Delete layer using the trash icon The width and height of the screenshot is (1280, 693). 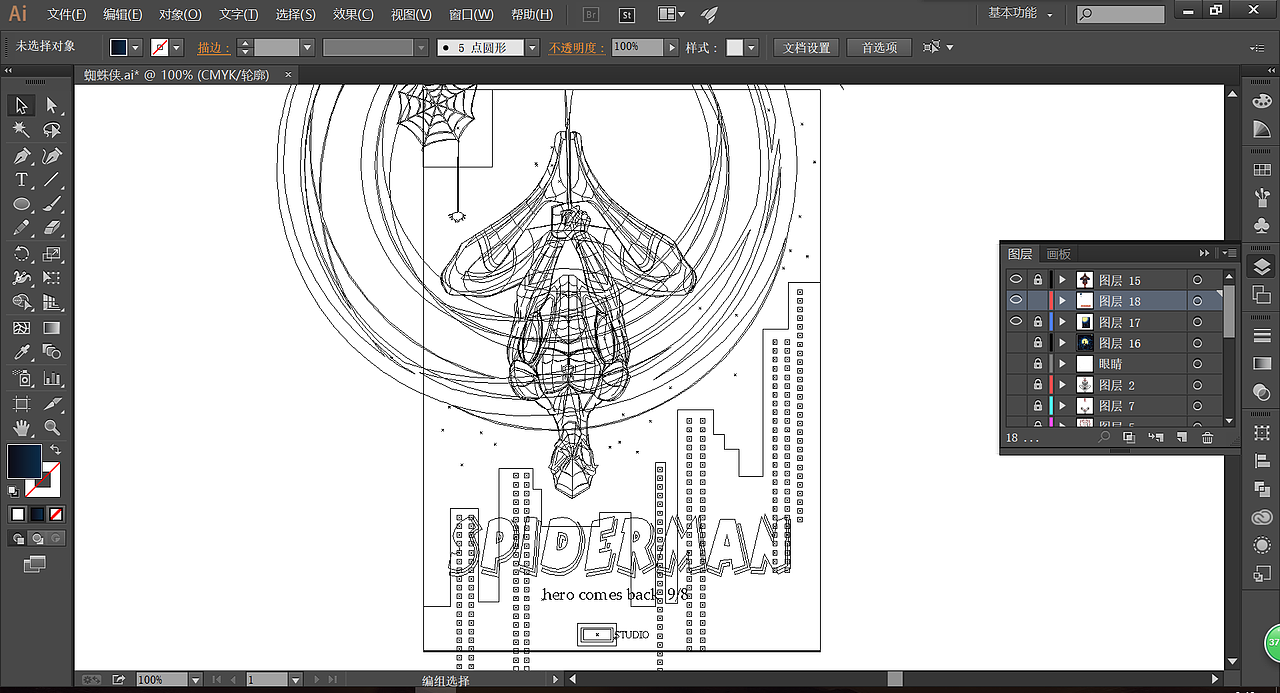[1207, 438]
